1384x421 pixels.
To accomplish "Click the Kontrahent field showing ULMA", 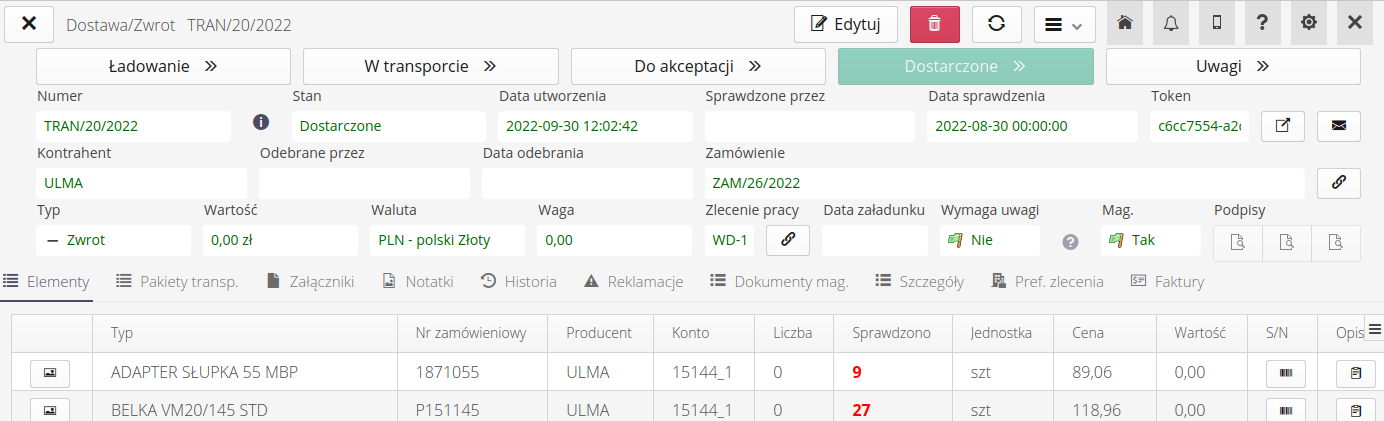I will point(141,183).
